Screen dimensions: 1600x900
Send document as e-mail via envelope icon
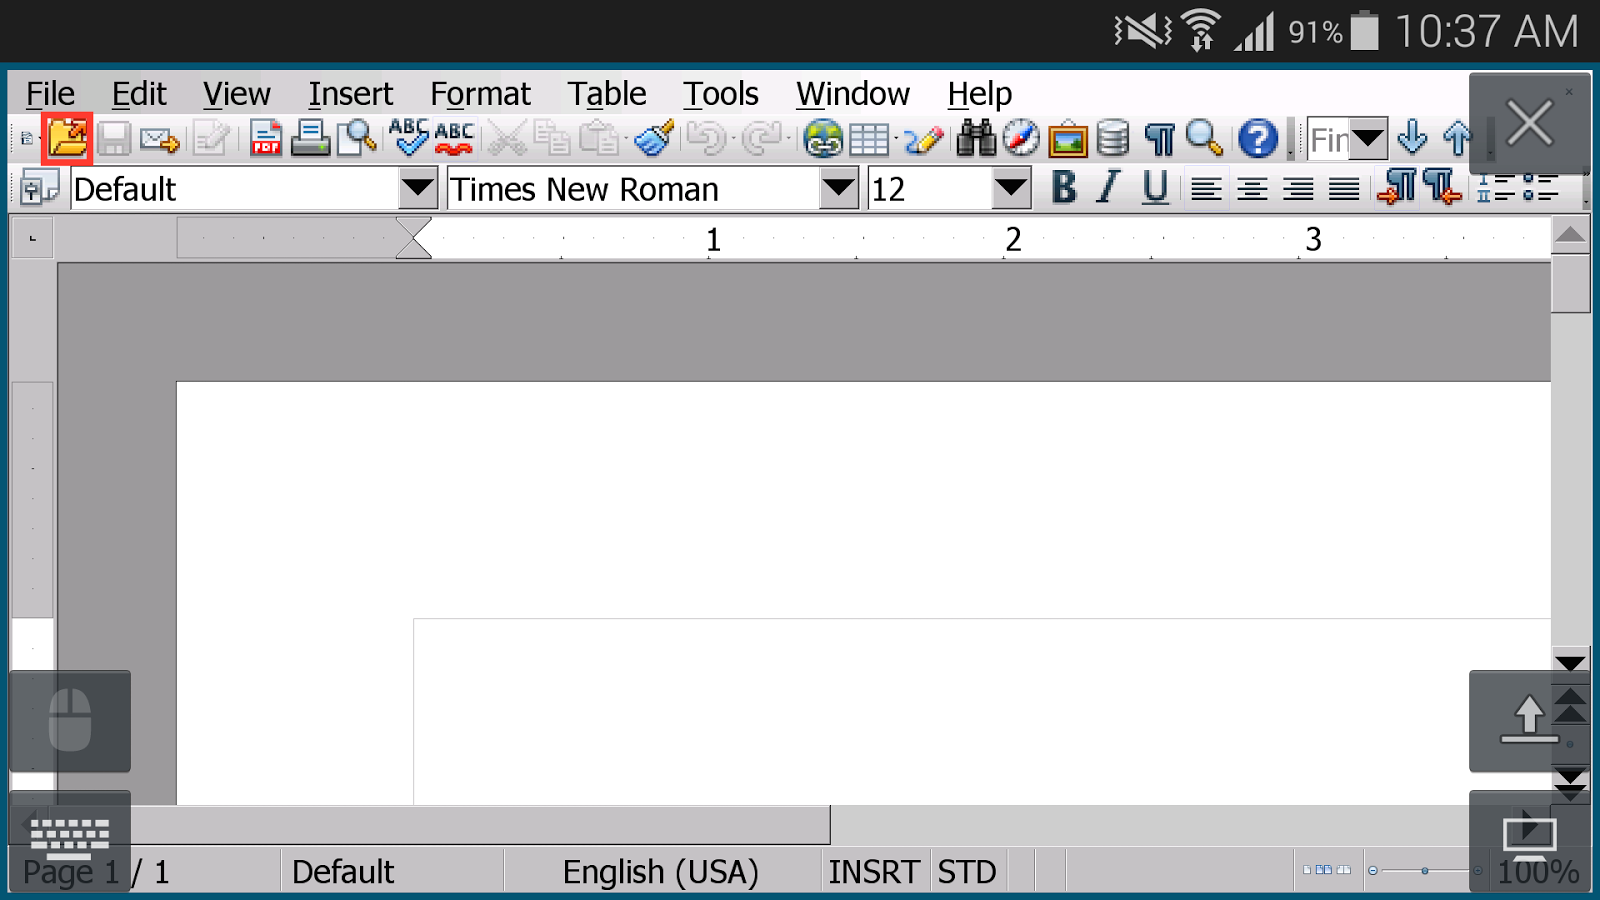pyautogui.click(x=160, y=139)
